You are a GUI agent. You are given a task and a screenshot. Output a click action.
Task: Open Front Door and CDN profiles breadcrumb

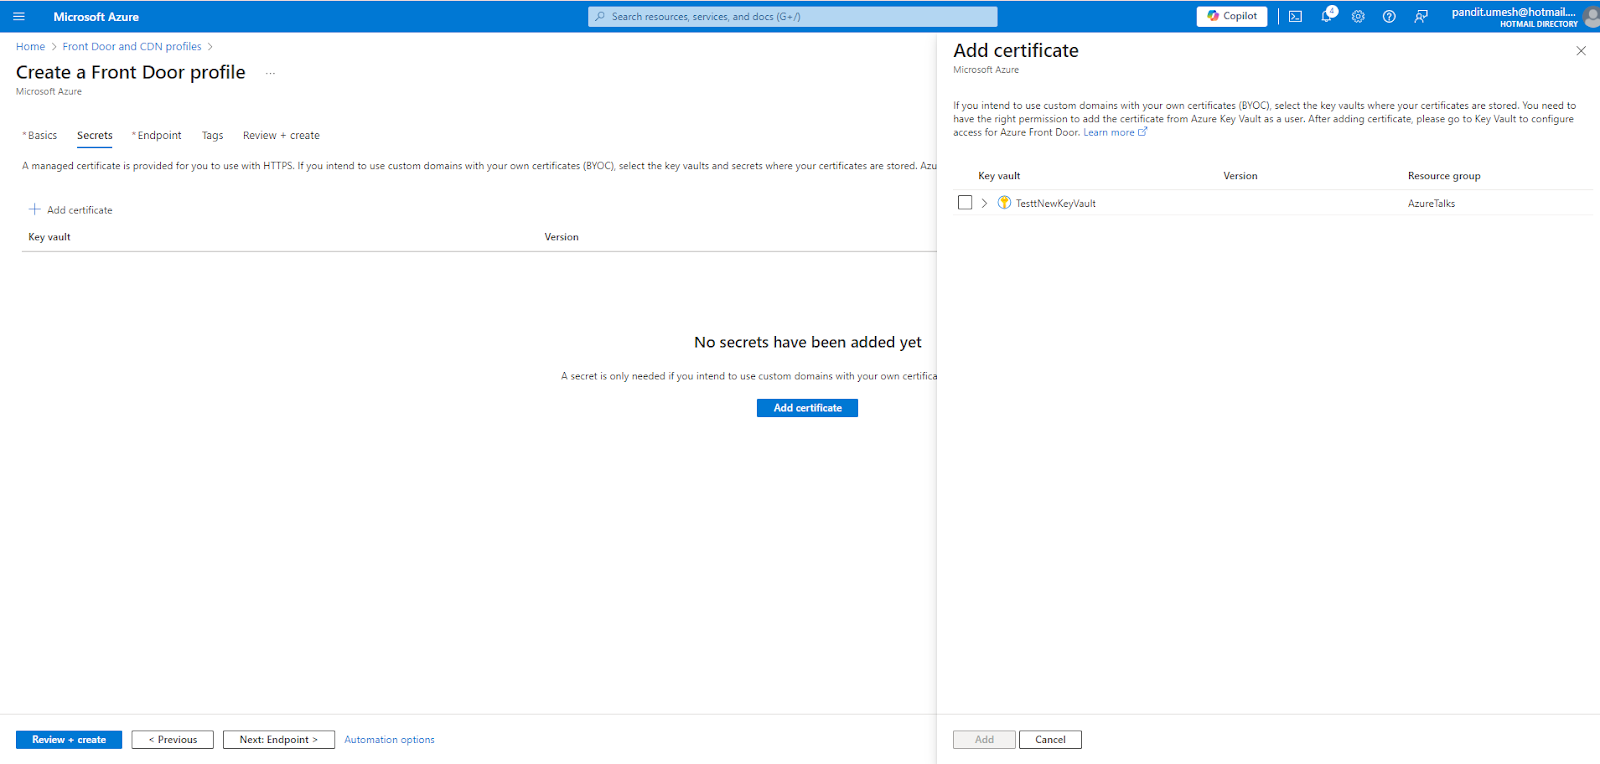pyautogui.click(x=132, y=46)
